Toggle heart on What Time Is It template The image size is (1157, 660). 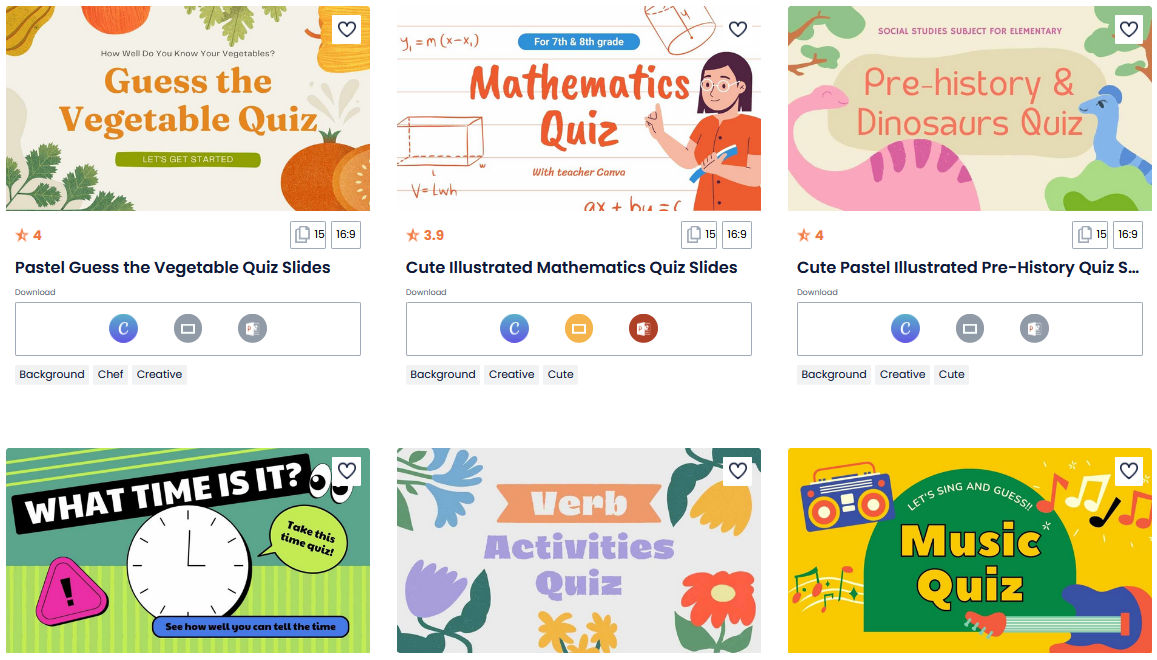point(347,471)
